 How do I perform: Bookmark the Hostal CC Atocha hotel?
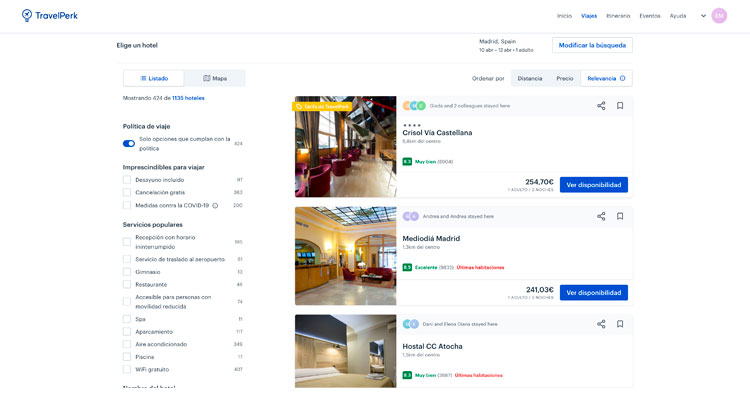620,324
